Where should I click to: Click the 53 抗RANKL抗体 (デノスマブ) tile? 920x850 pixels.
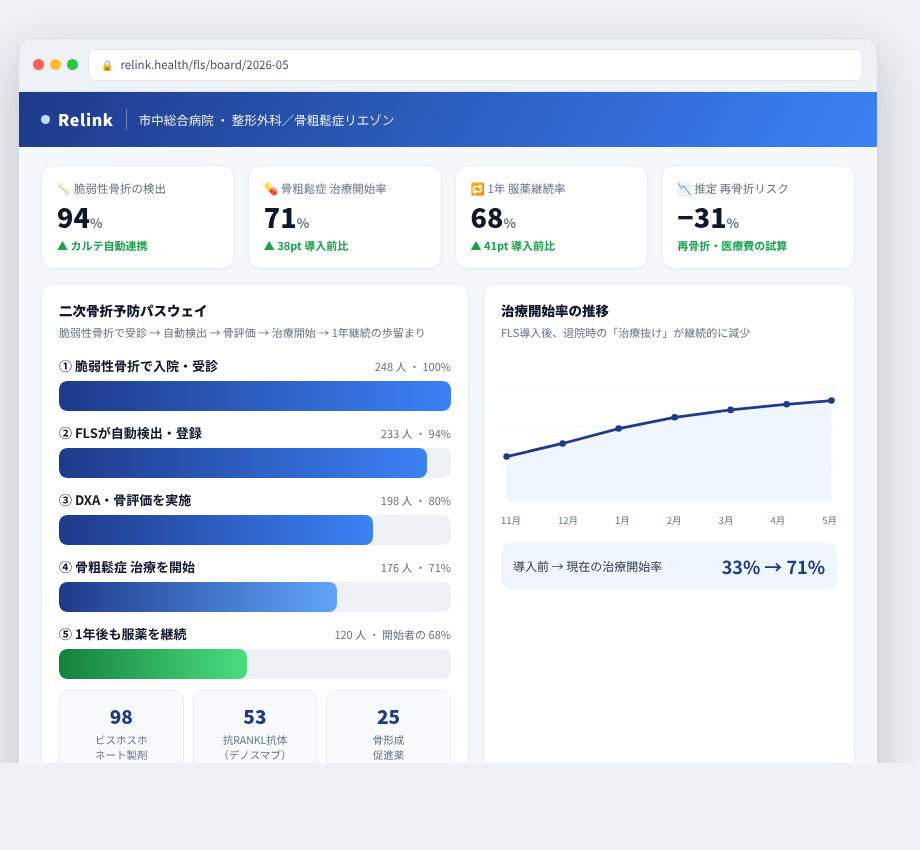point(255,727)
